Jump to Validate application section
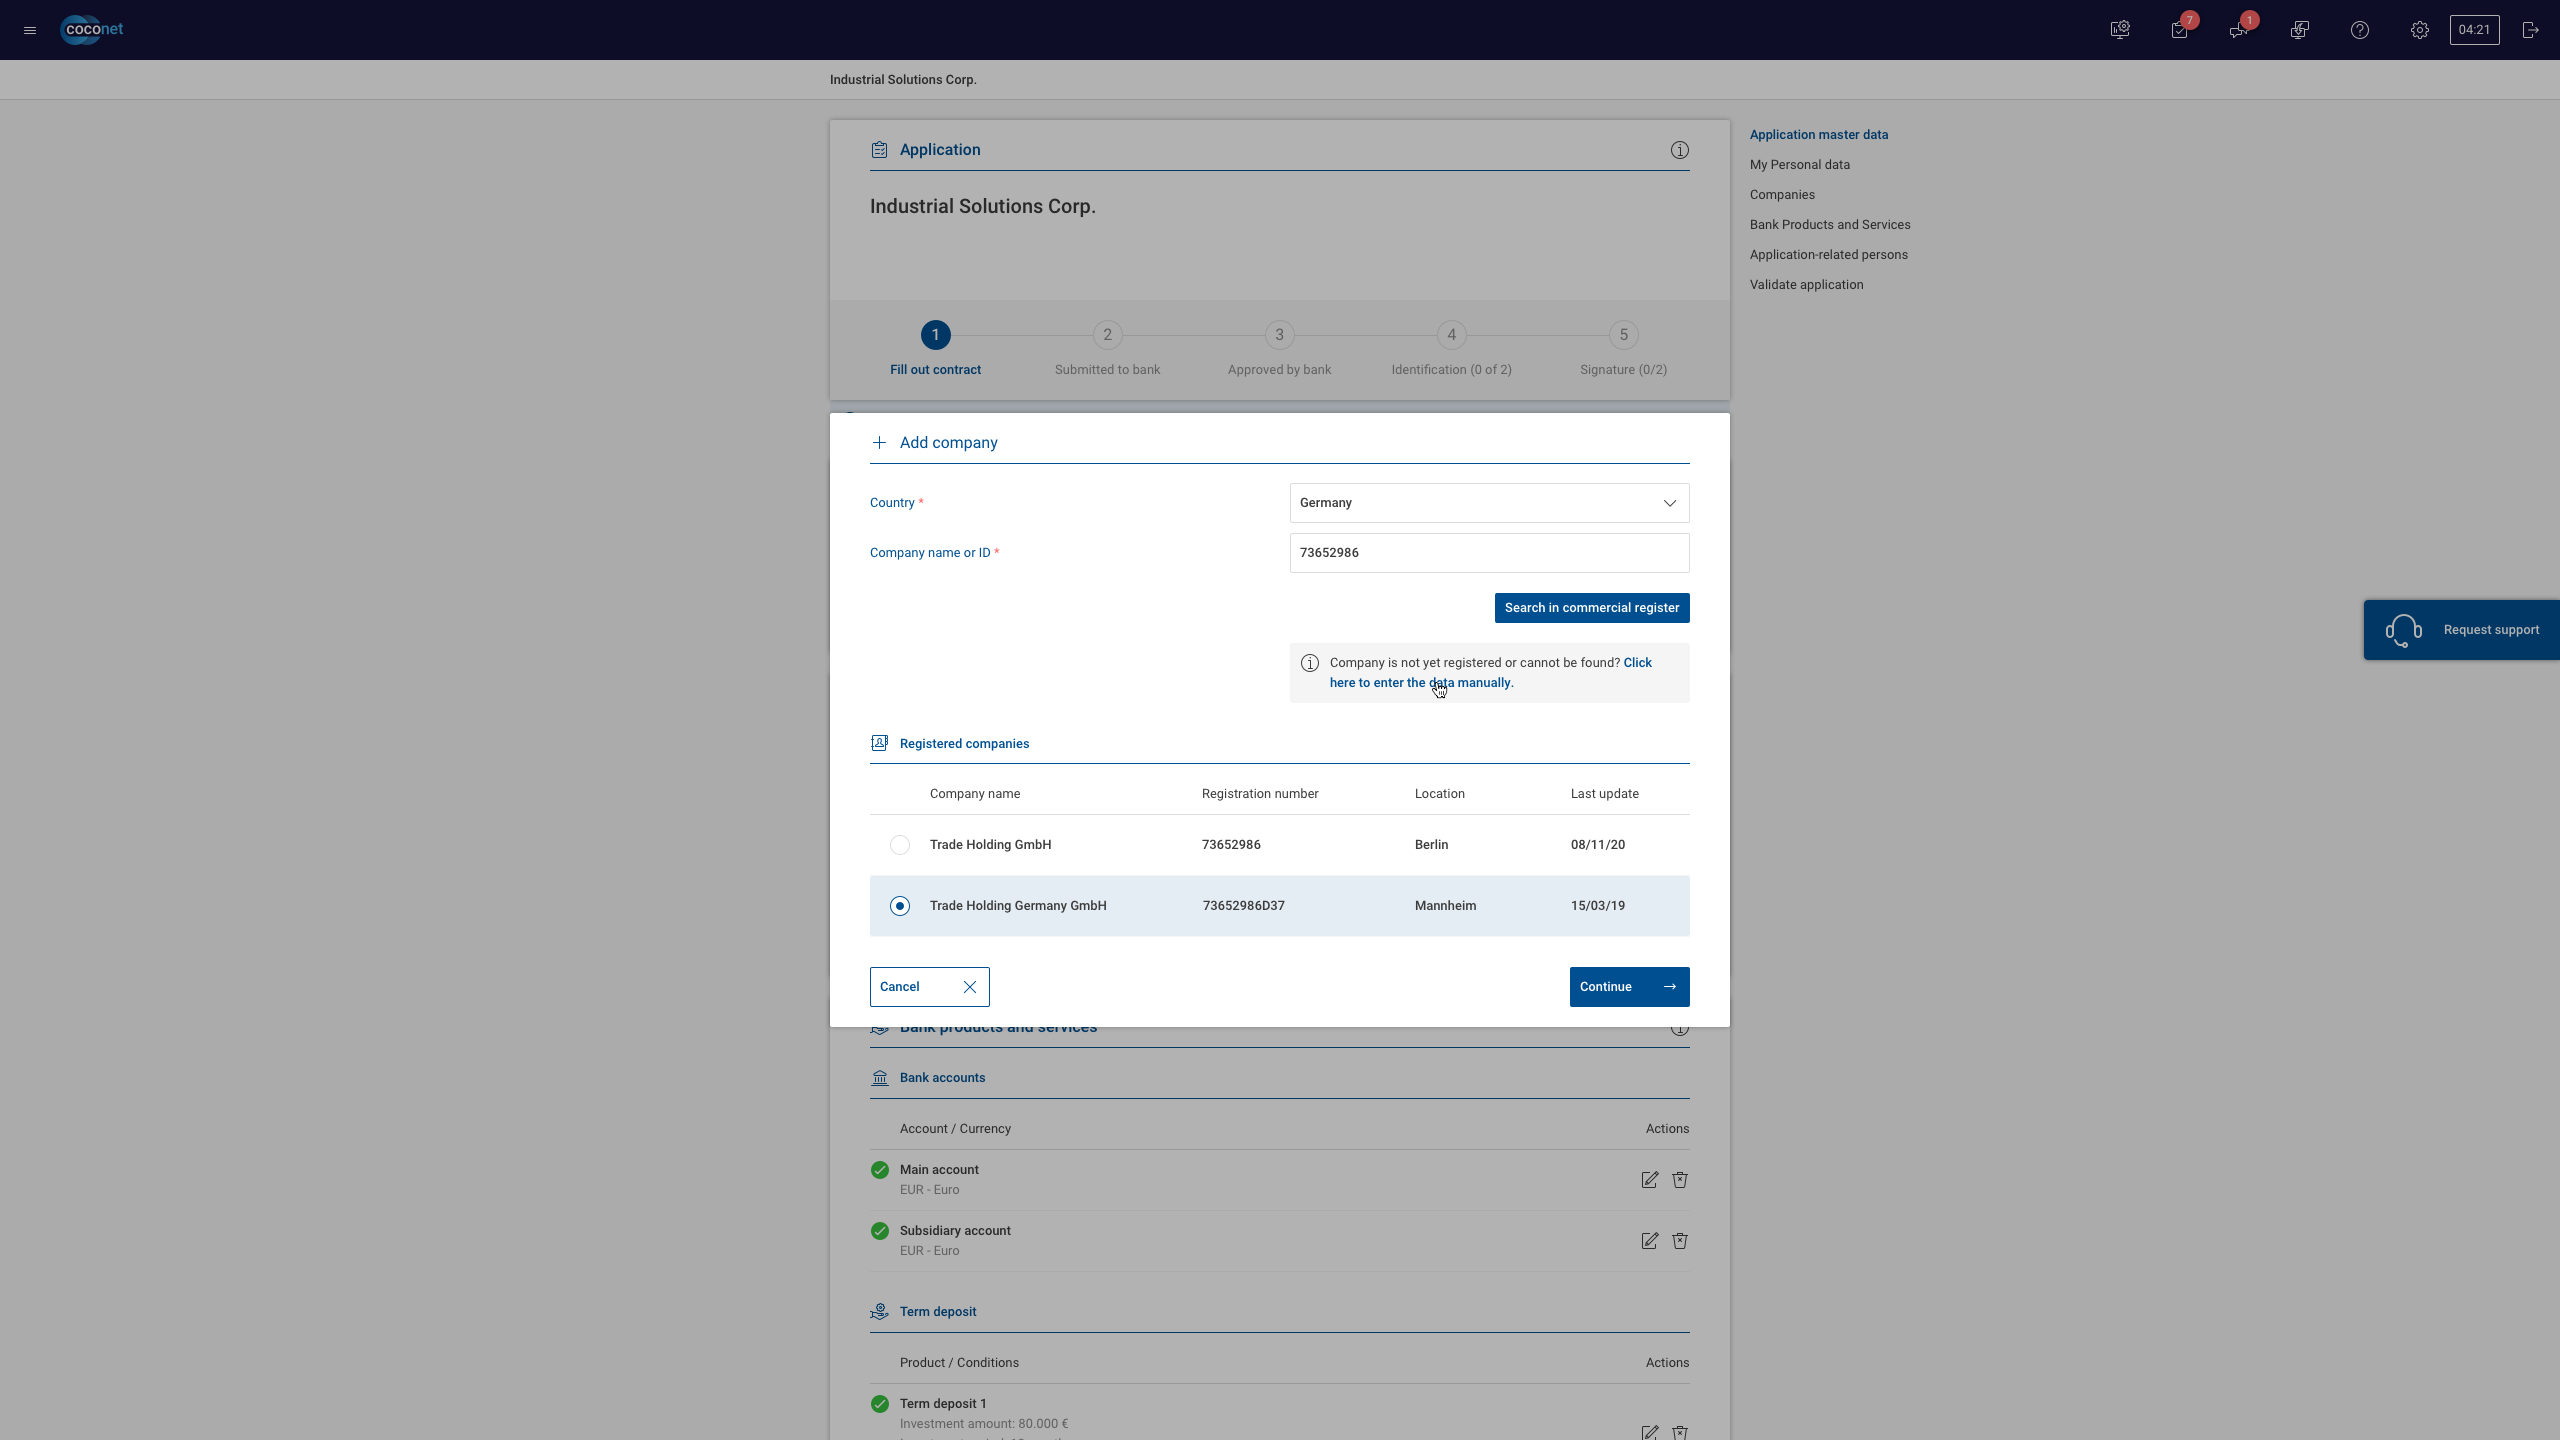Viewport: 2560px width, 1440px height. tap(1807, 285)
